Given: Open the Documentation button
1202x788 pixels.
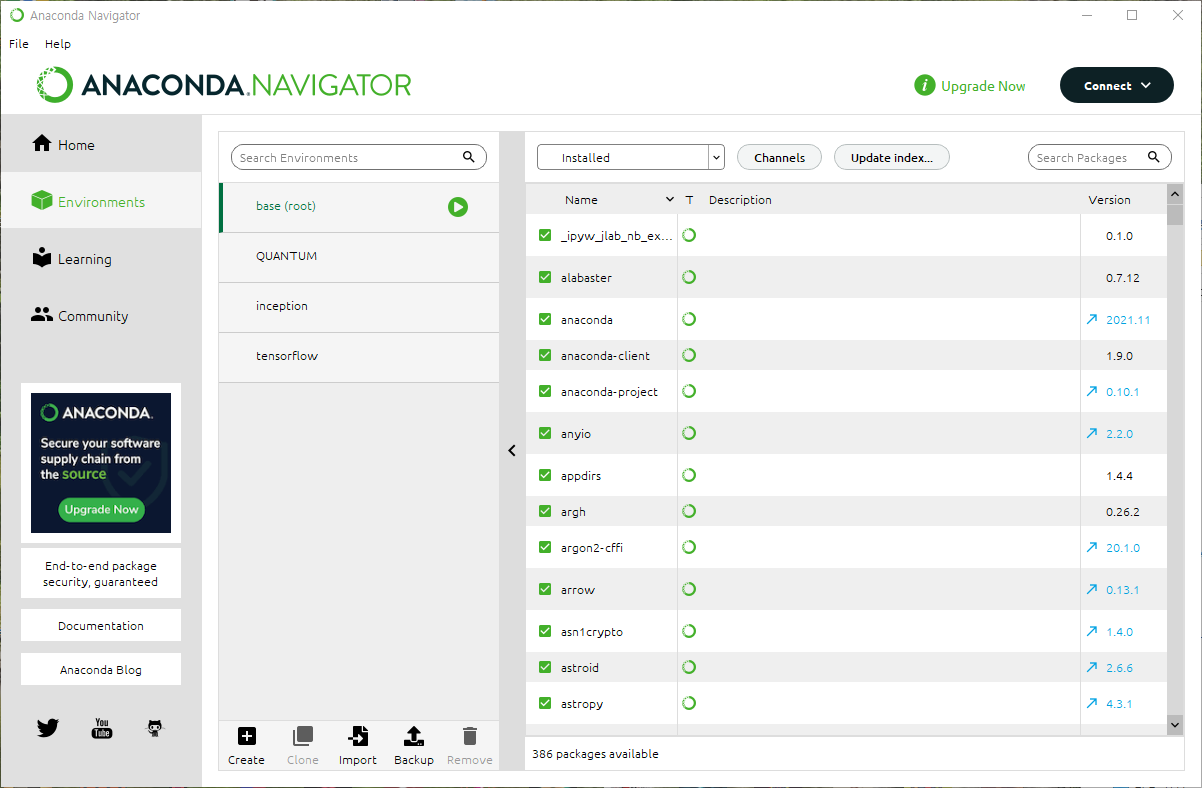Looking at the screenshot, I should (101, 625).
